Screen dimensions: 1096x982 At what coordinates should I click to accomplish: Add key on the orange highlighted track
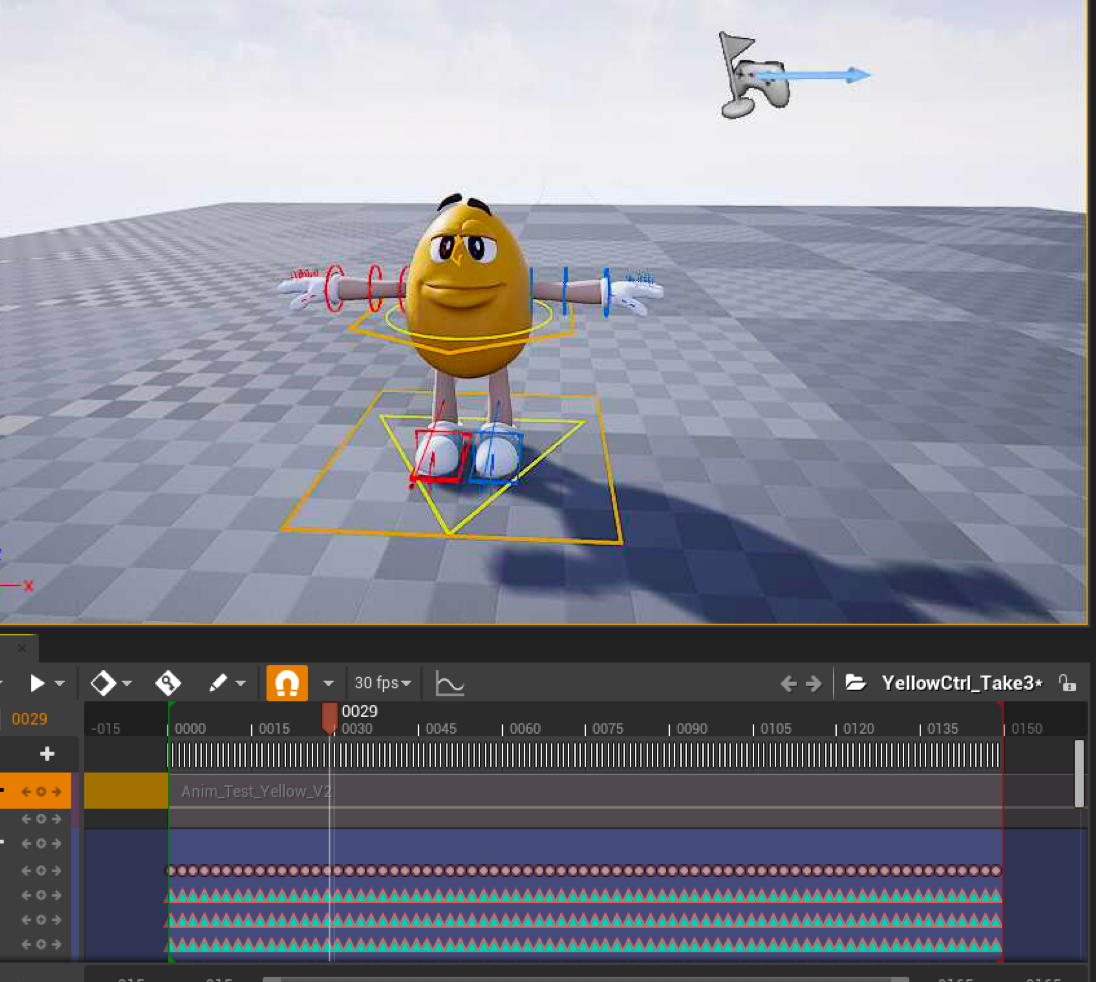tap(41, 792)
